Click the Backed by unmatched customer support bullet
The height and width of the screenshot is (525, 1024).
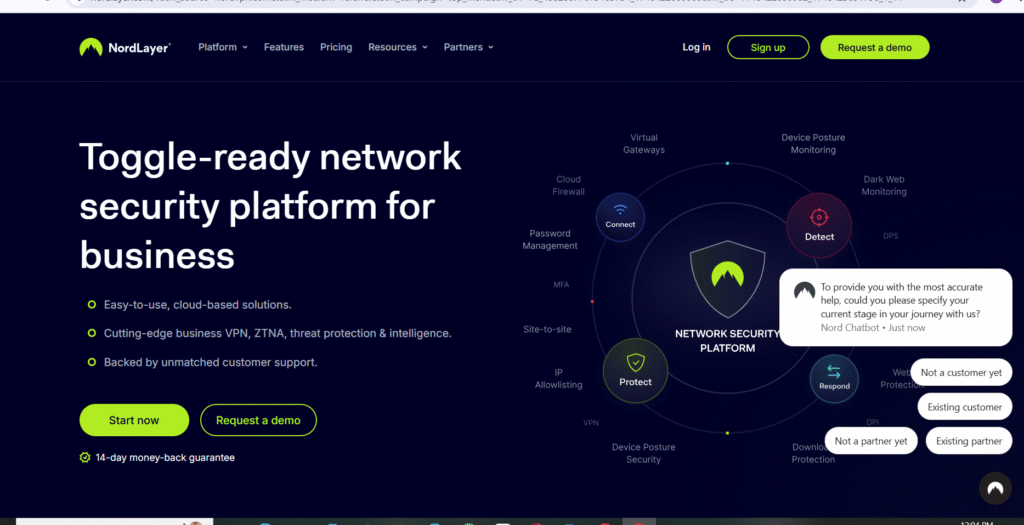tap(210, 362)
